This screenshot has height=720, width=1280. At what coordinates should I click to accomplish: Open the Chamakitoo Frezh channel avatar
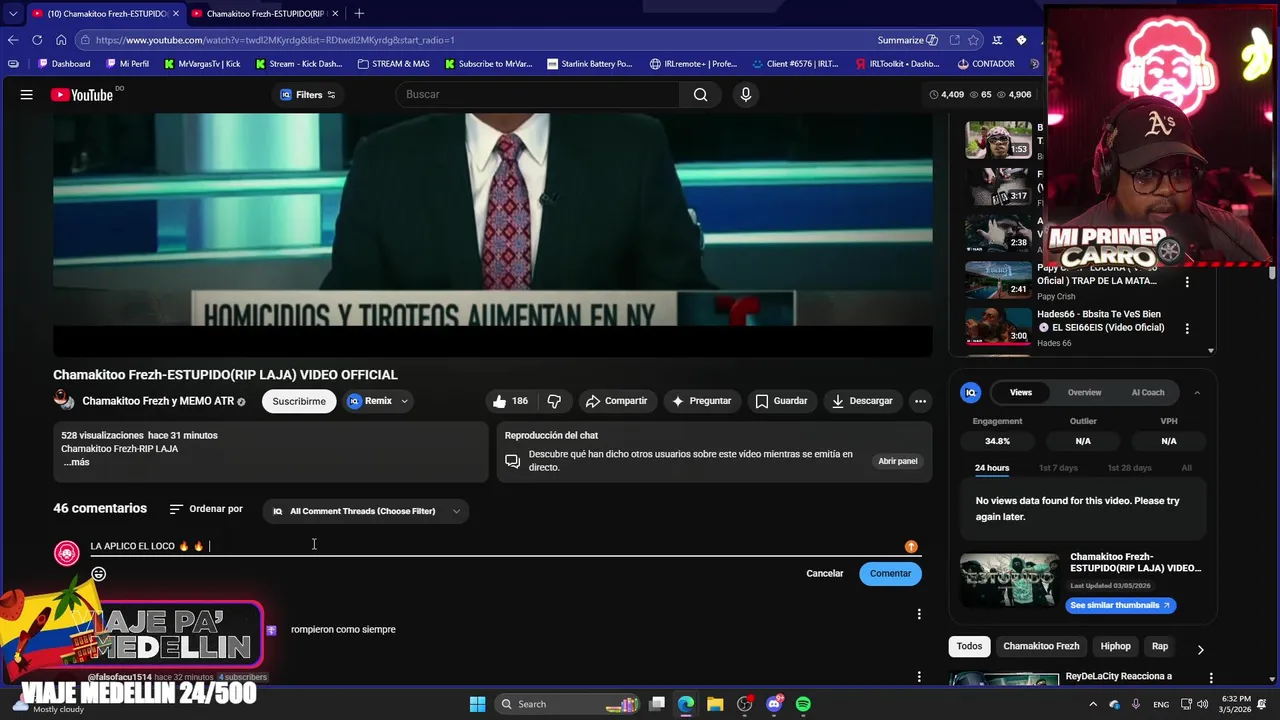(64, 401)
